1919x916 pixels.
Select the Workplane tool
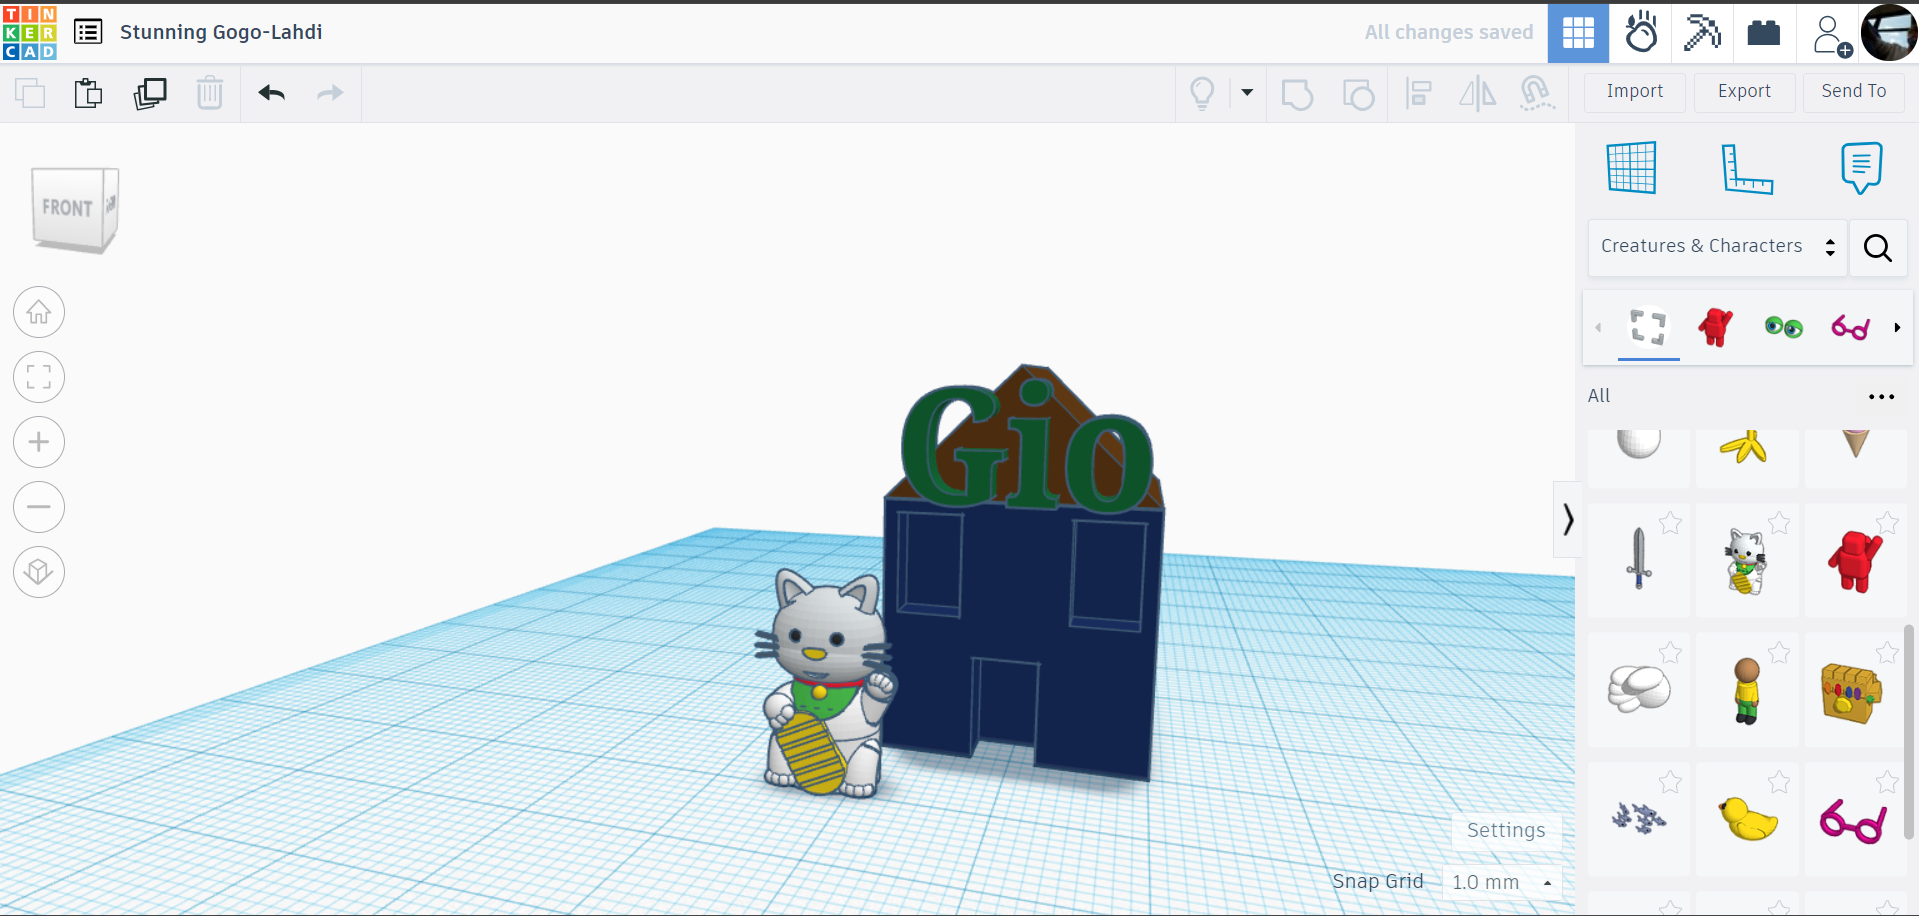click(1632, 167)
